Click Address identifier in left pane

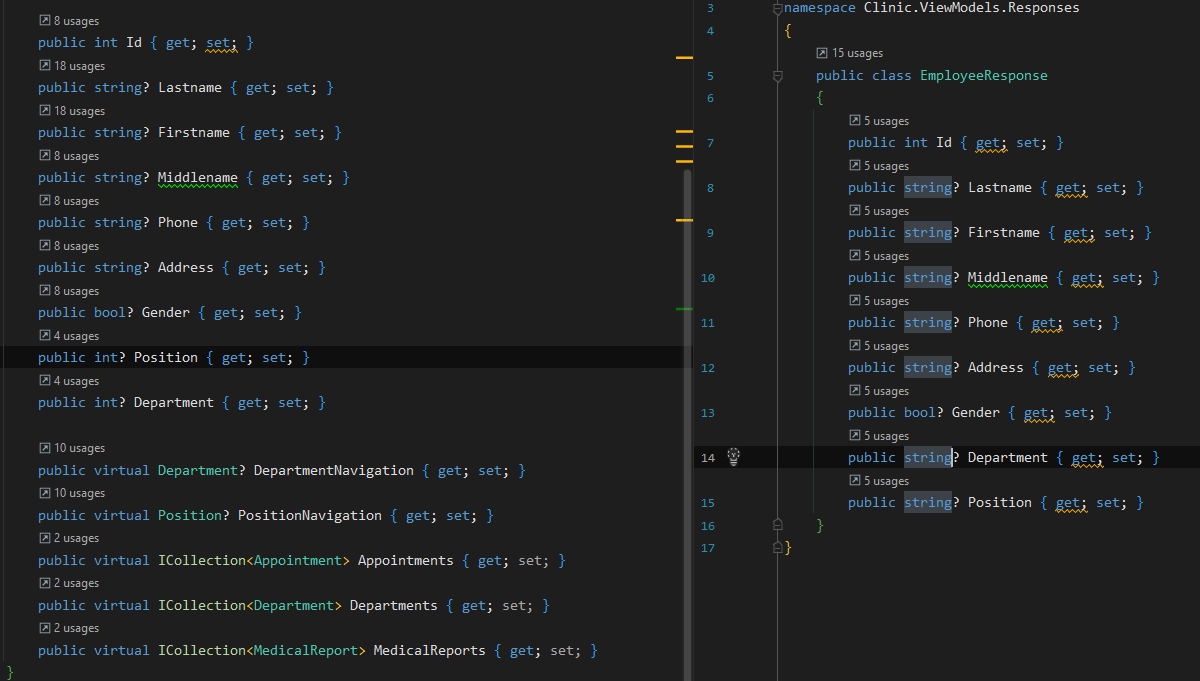point(186,267)
